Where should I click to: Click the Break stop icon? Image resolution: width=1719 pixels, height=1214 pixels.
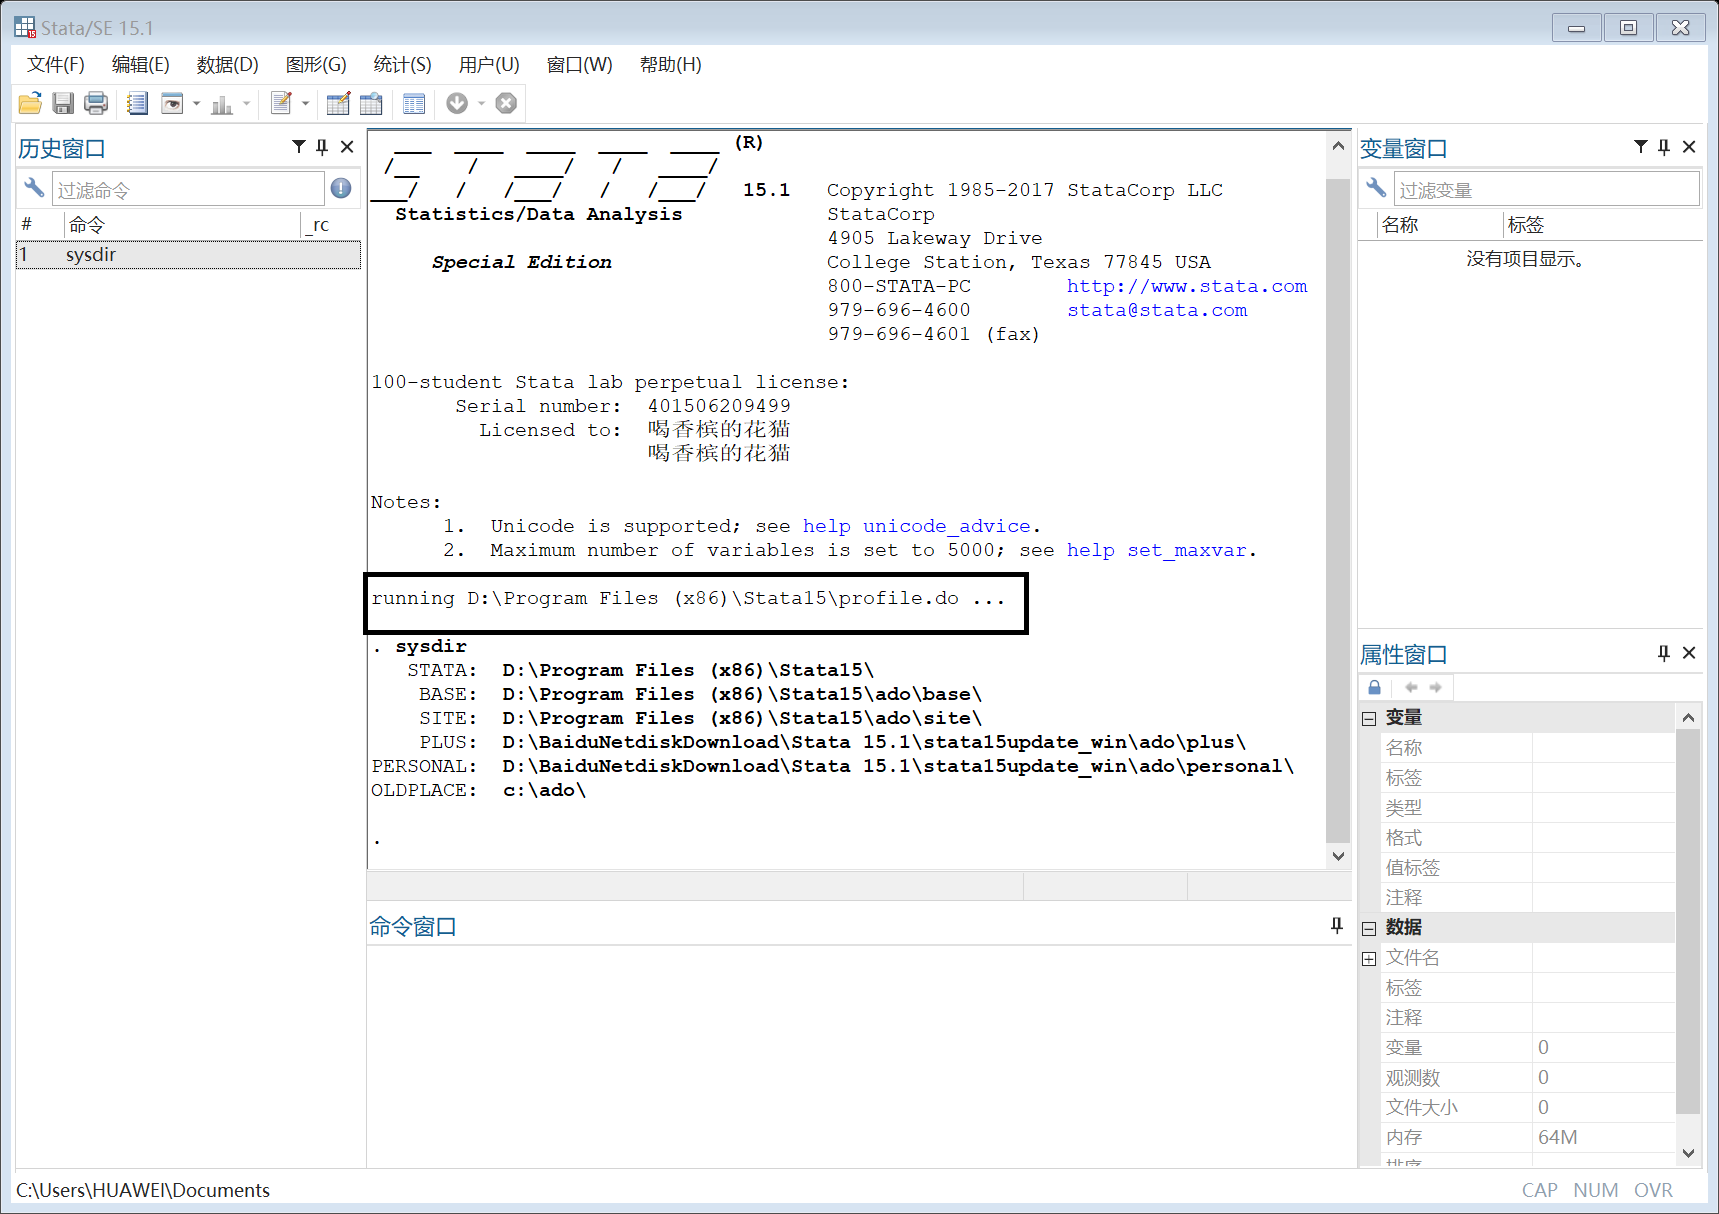[x=506, y=103]
